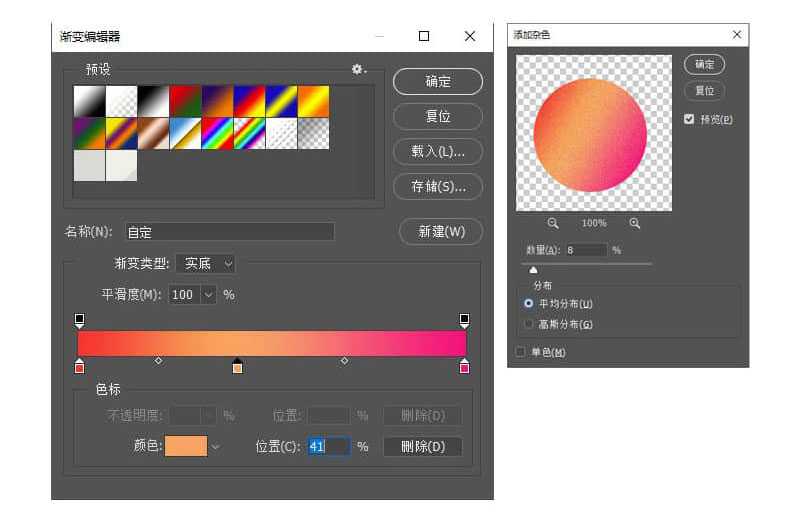Choose the rainbow spectrum gradient preset
This screenshot has width=800, height=520.
tap(216, 133)
